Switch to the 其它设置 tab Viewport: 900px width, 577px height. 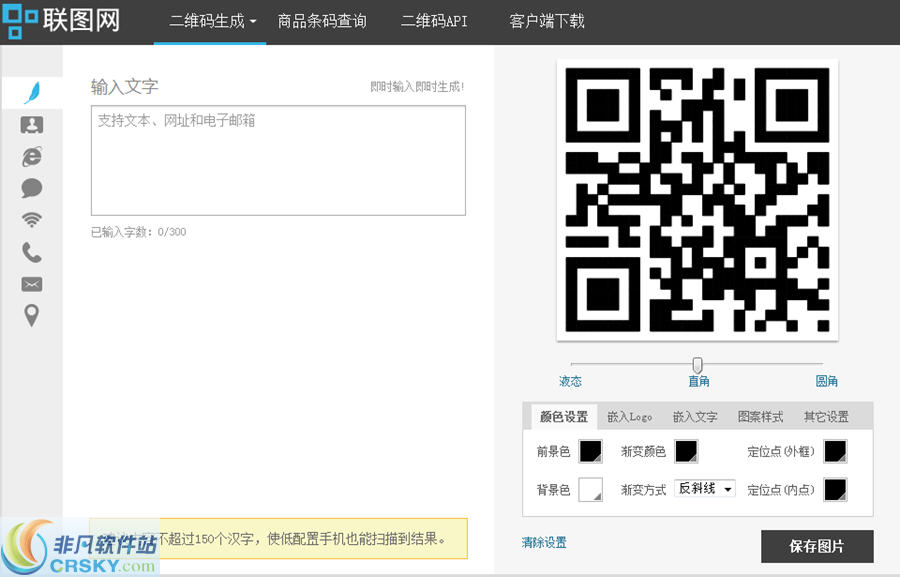826,417
